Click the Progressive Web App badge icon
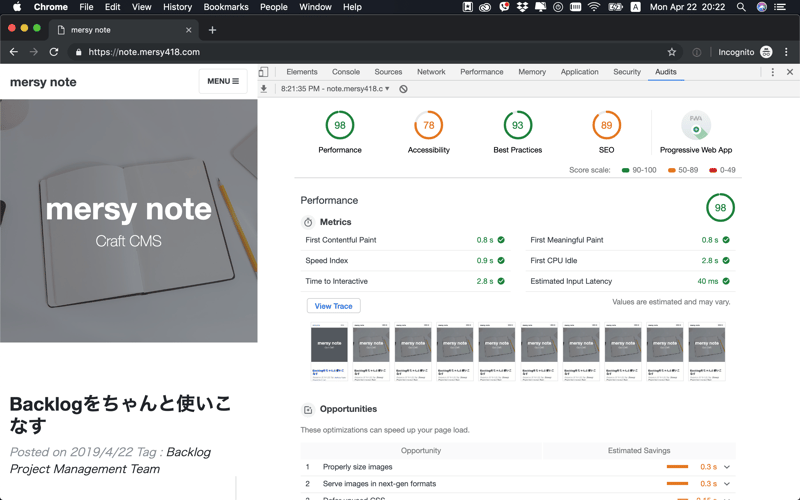Viewport: 800px width, 500px height. coord(696,126)
